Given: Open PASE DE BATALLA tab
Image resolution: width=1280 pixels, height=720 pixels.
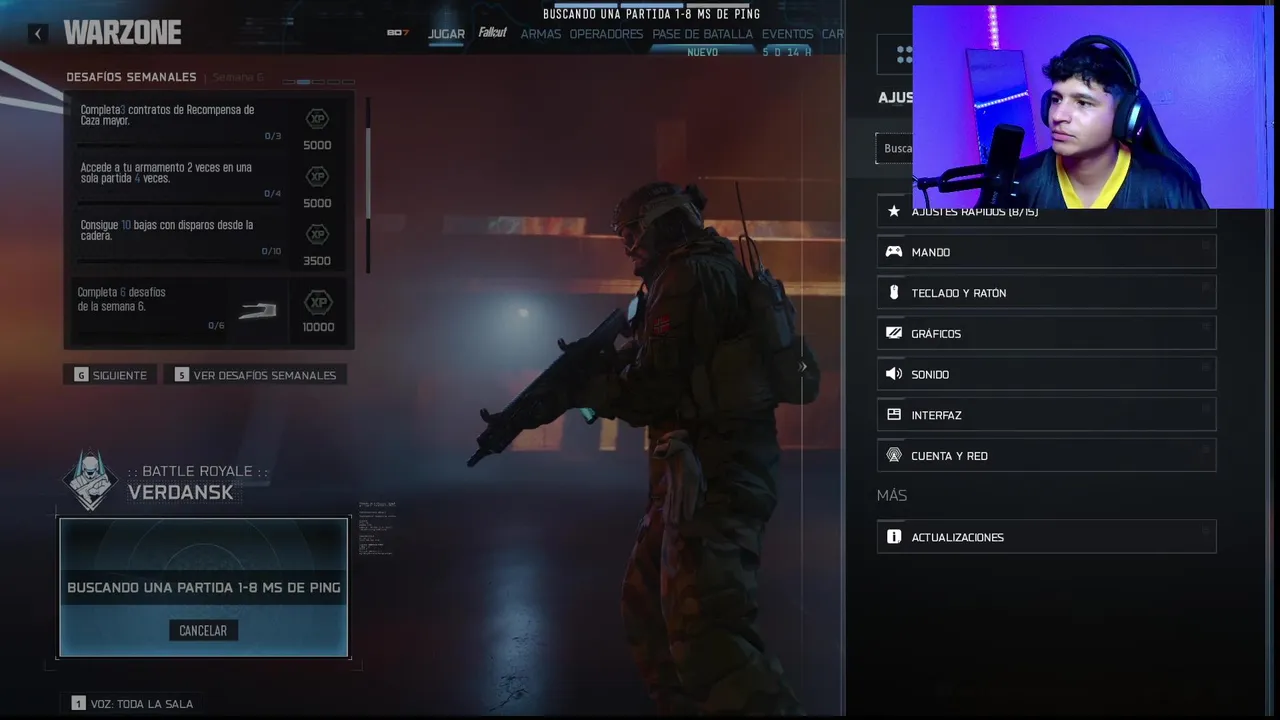Looking at the screenshot, I should pyautogui.click(x=702, y=34).
